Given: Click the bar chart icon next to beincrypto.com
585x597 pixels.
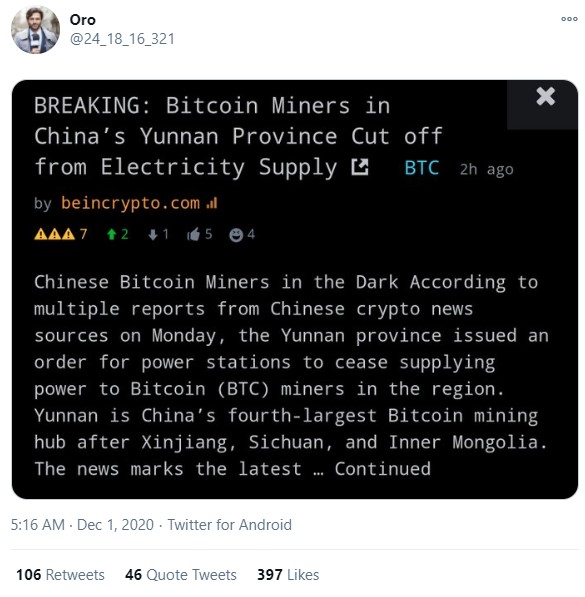Looking at the screenshot, I should click(x=212, y=203).
